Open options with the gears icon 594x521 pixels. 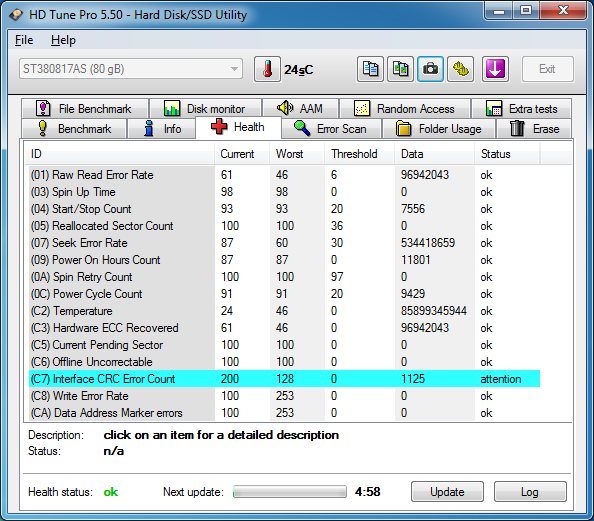[460, 69]
